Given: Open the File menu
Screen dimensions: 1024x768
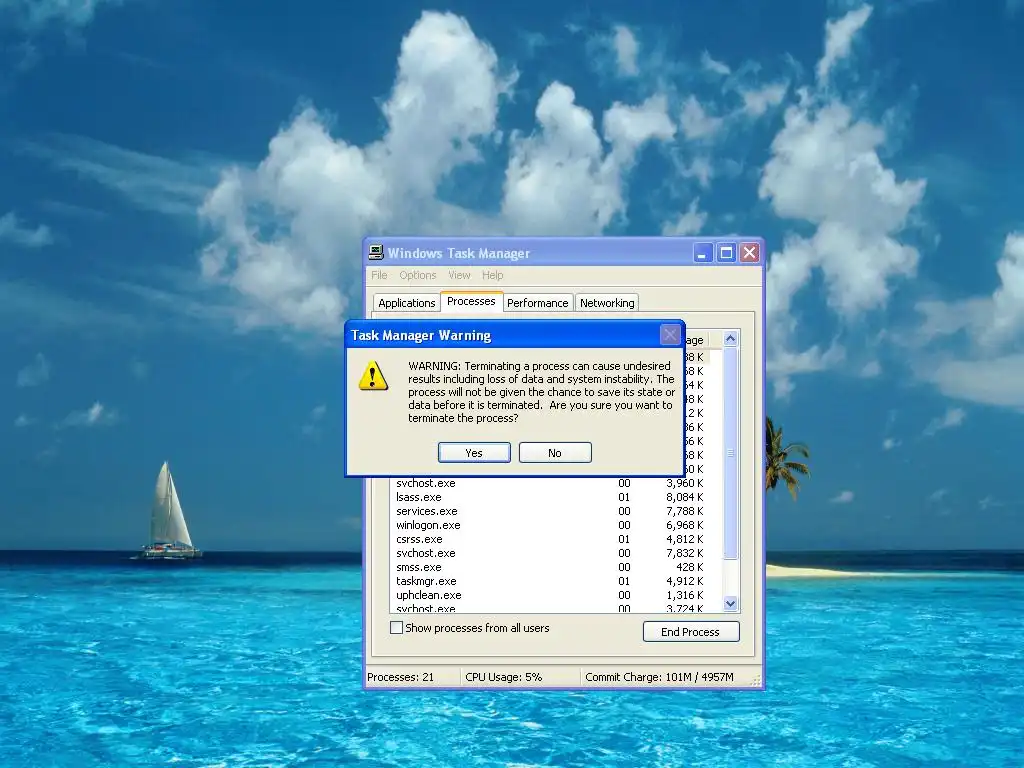Looking at the screenshot, I should [379, 275].
